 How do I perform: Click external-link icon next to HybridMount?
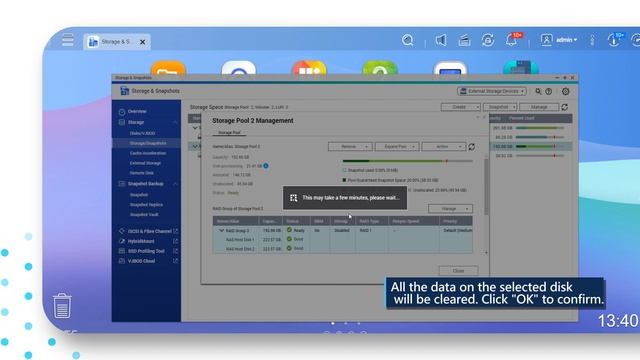pyautogui.click(x=176, y=241)
